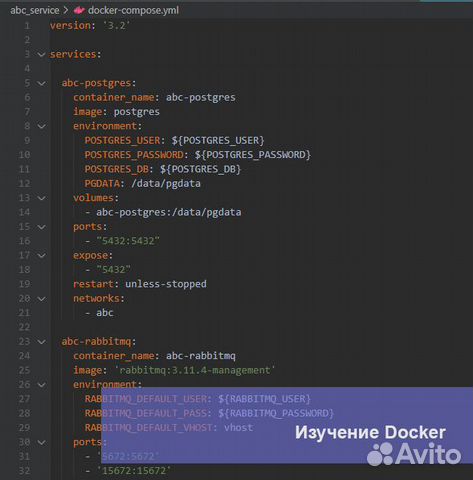This screenshot has height=480, width=473.
Task: Click the port mapping '15672:15672'
Action: [x=134, y=471]
